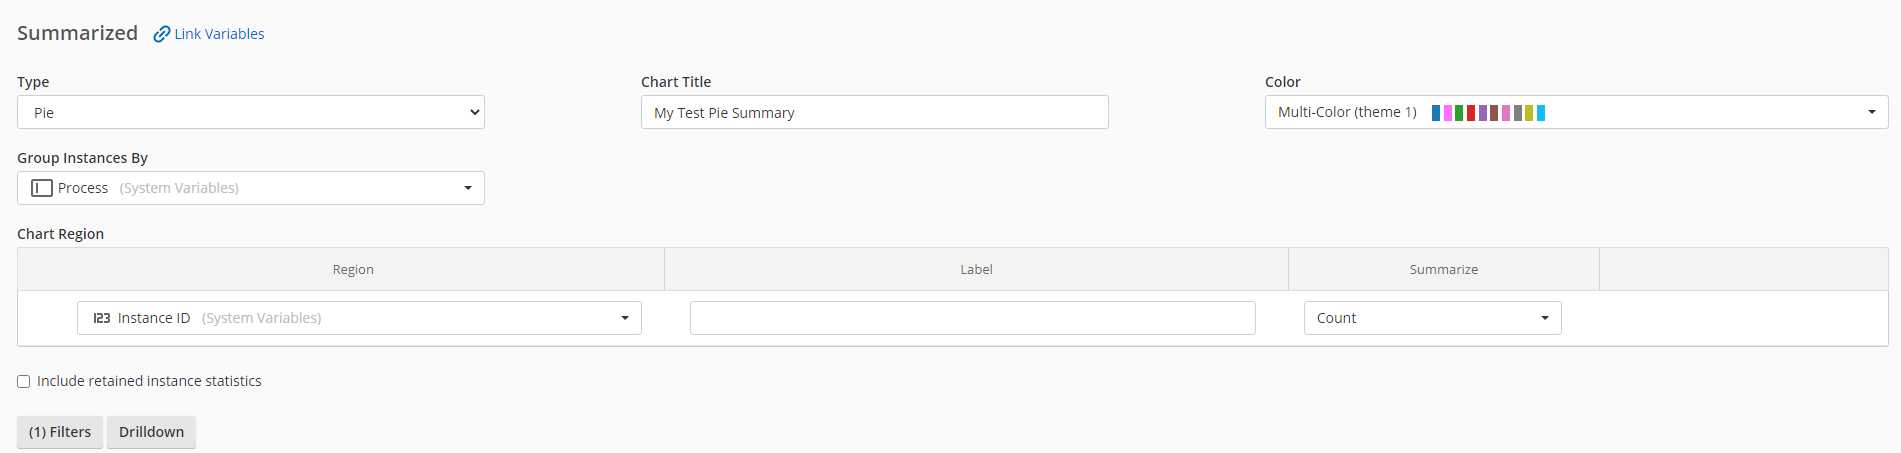The height and width of the screenshot is (453, 1901).
Task: Click the caret arrow of the Count dropdown
Action: (x=1545, y=318)
